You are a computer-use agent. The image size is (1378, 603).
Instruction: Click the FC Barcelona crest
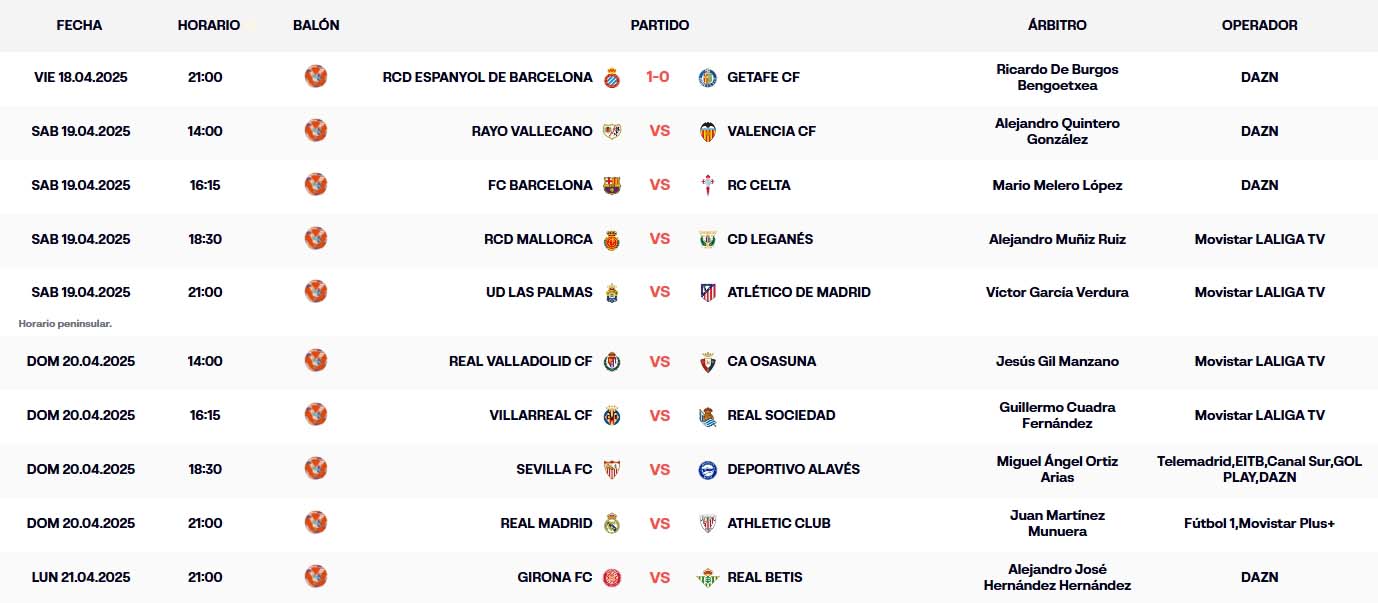click(612, 185)
